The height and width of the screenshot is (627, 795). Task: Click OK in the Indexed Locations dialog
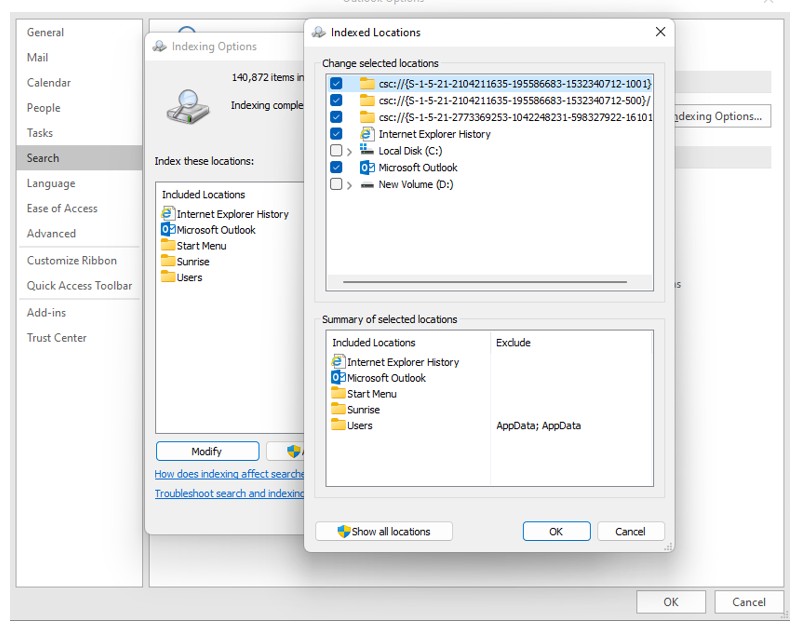tap(556, 532)
